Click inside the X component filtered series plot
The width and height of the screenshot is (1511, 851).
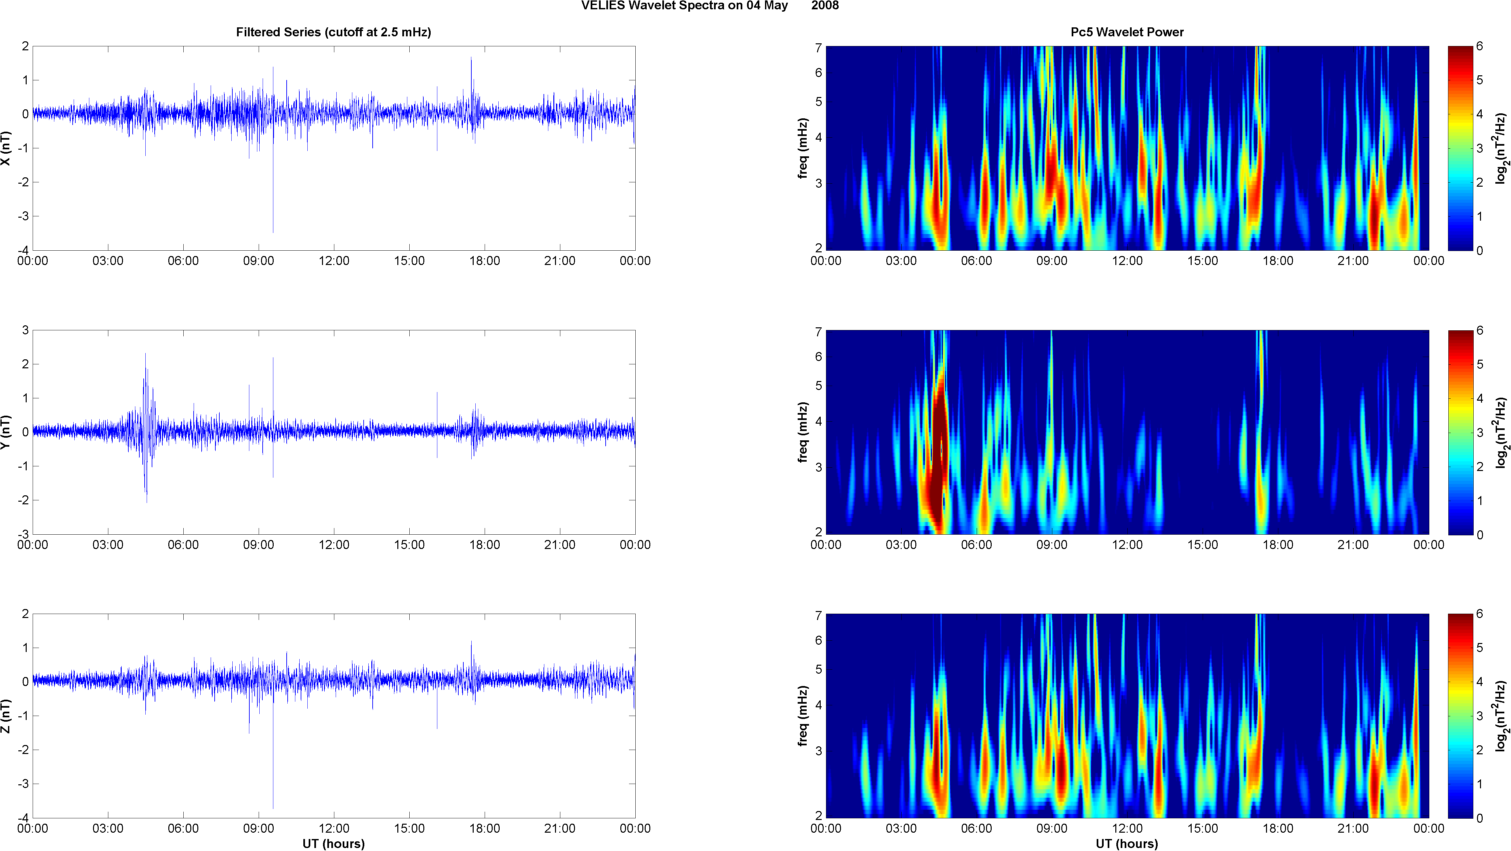point(334,148)
